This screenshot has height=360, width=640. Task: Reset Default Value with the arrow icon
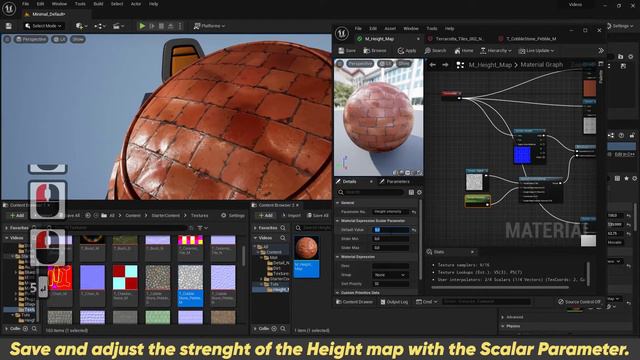pos(414,230)
